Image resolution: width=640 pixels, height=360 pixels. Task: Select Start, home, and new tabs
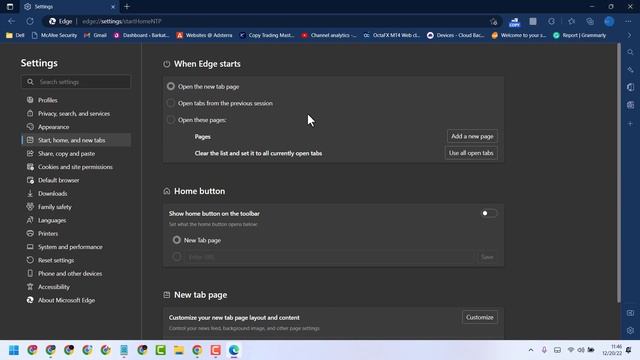click(x=76, y=140)
